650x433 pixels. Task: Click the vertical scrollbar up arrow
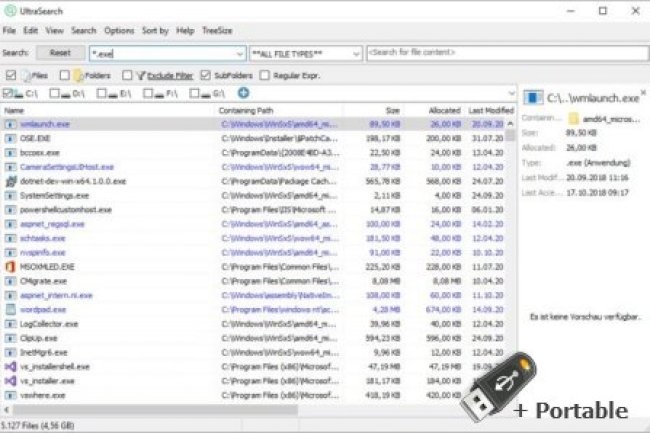click(510, 123)
